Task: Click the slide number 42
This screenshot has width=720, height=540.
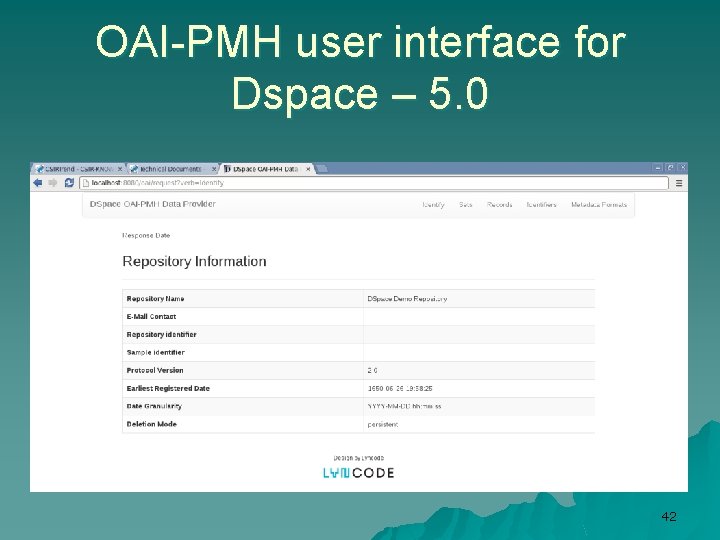Action: pyautogui.click(x=669, y=517)
